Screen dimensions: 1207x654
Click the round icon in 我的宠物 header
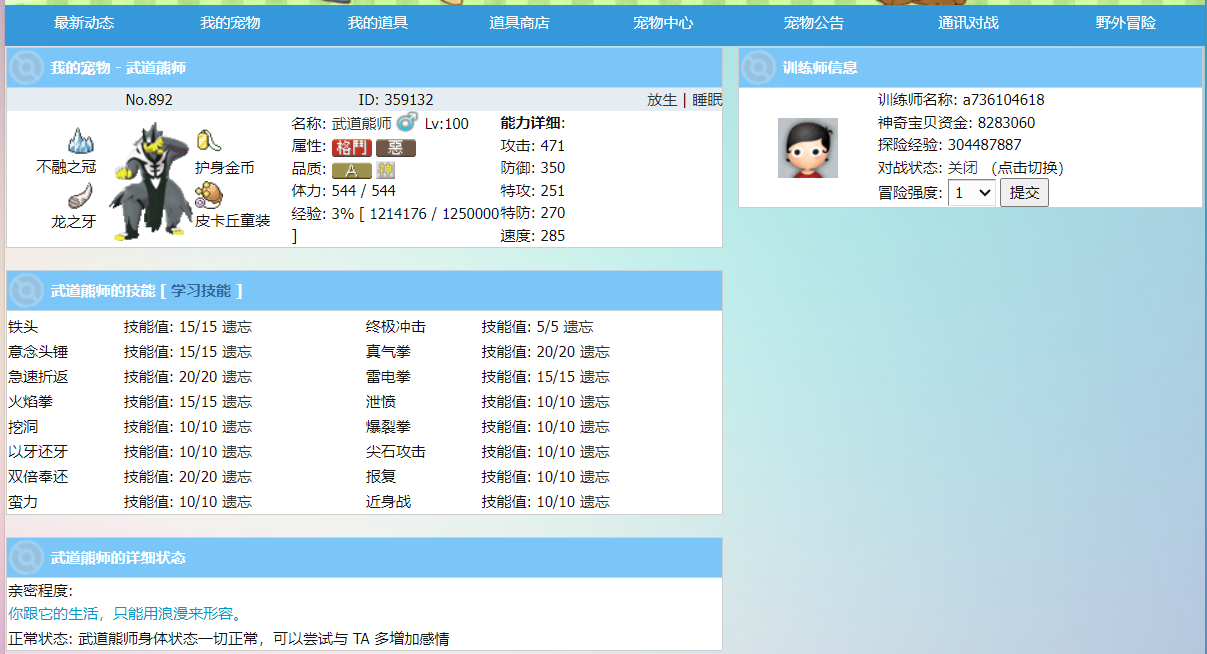click(x=26, y=68)
